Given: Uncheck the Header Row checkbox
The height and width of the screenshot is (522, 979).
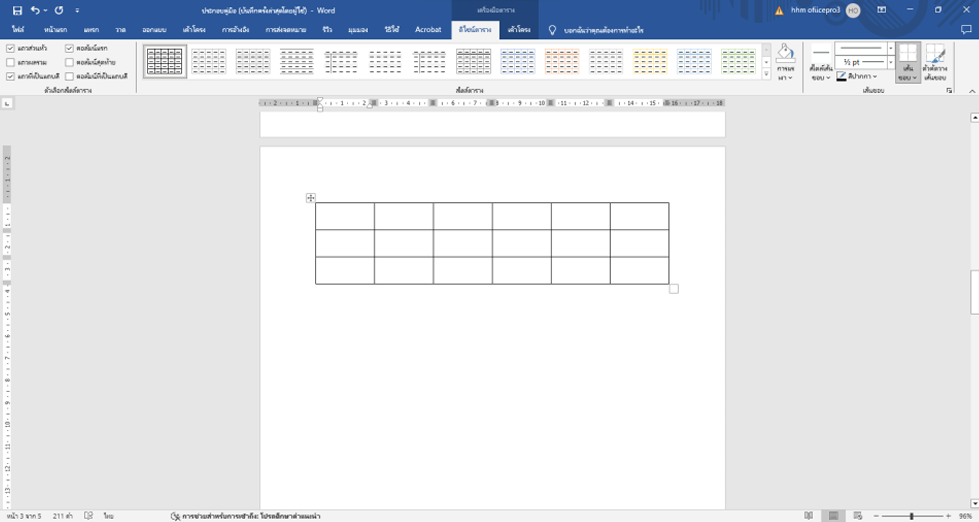Looking at the screenshot, I should point(10,48).
